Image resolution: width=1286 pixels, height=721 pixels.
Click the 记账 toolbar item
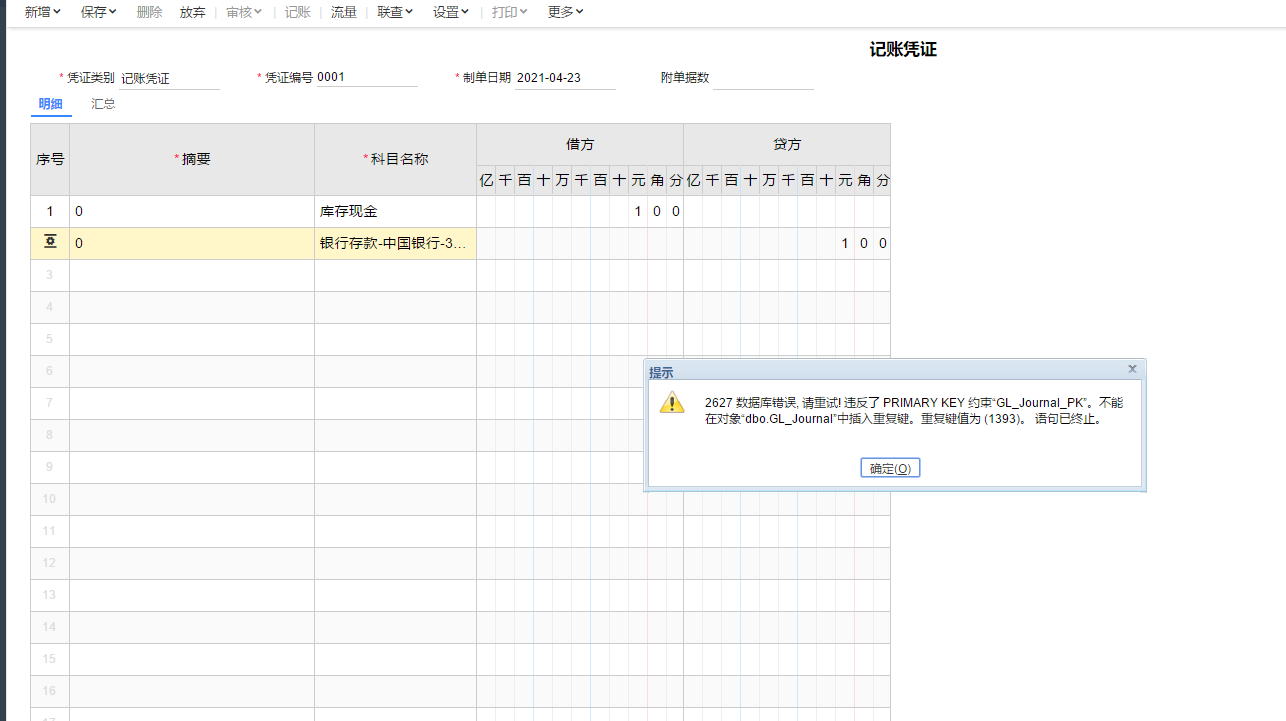[x=298, y=12]
